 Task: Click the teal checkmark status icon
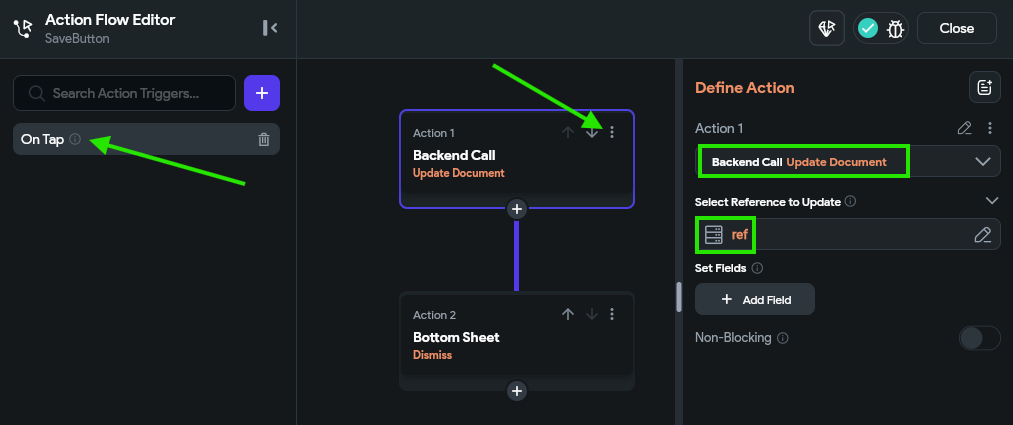[x=868, y=28]
